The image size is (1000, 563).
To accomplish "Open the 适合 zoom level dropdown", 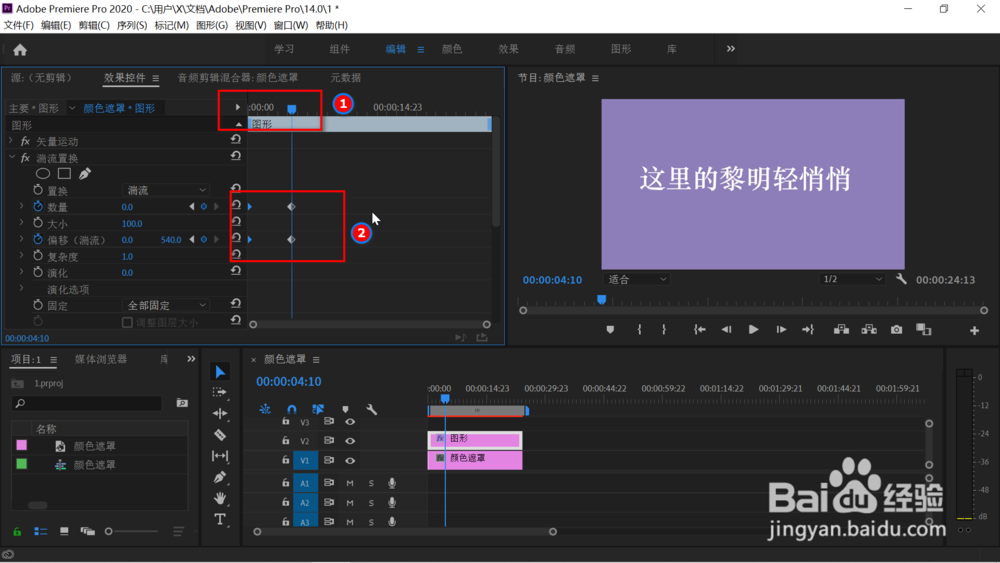I will [636, 279].
